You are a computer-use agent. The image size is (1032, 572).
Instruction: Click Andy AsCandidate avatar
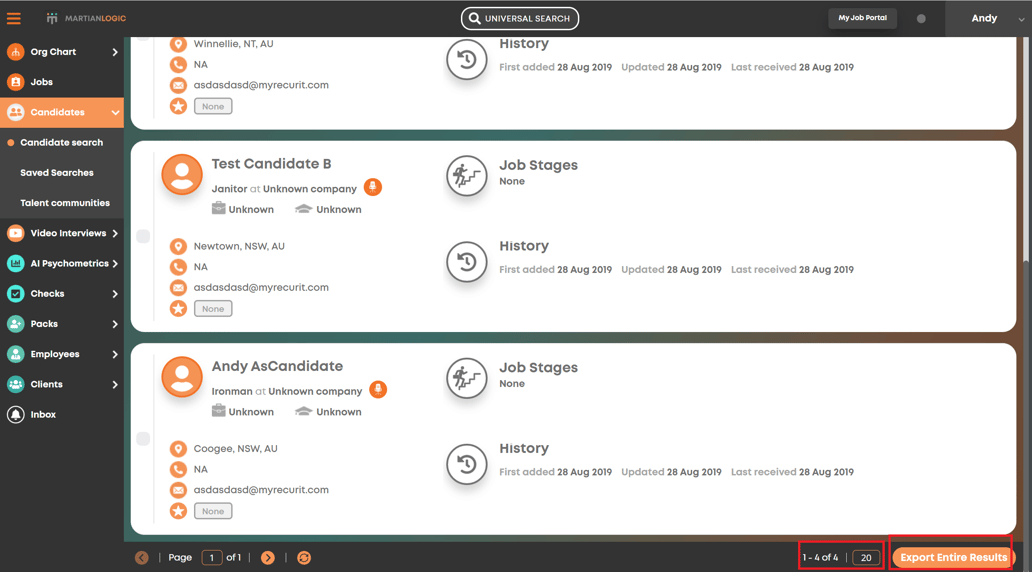point(182,377)
